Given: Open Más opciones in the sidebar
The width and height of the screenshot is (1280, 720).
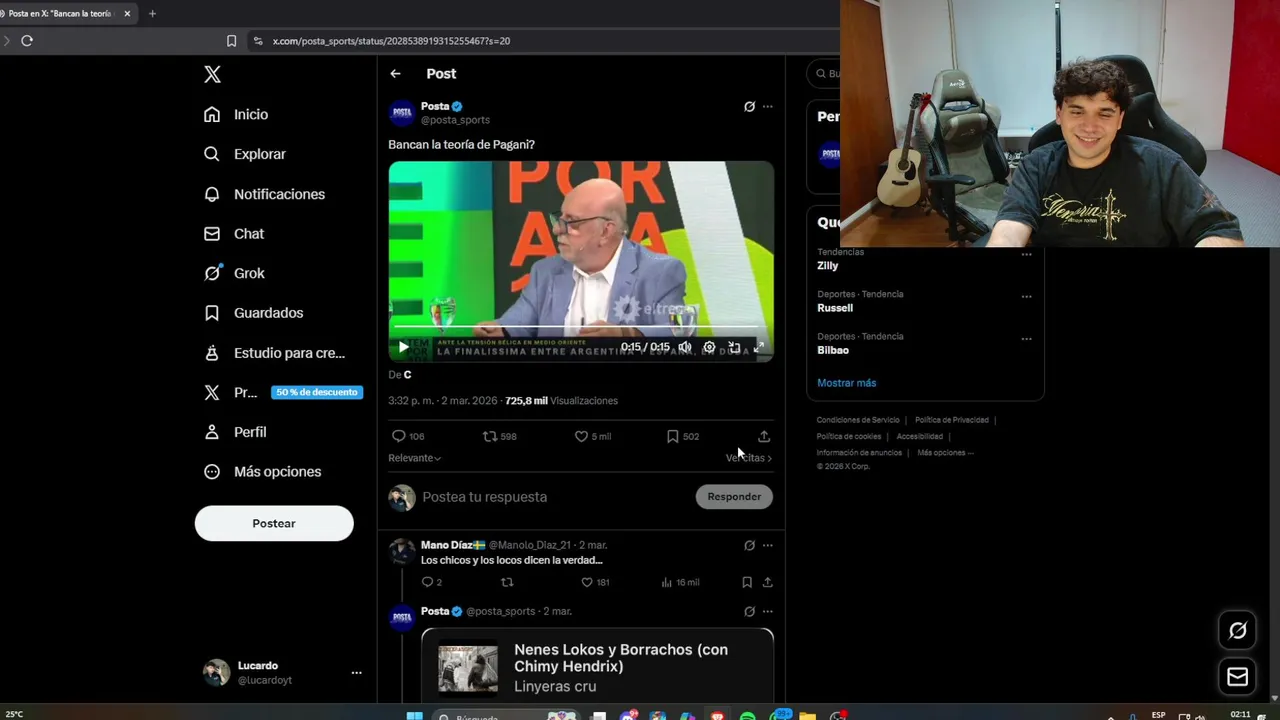Looking at the screenshot, I should [262, 472].
